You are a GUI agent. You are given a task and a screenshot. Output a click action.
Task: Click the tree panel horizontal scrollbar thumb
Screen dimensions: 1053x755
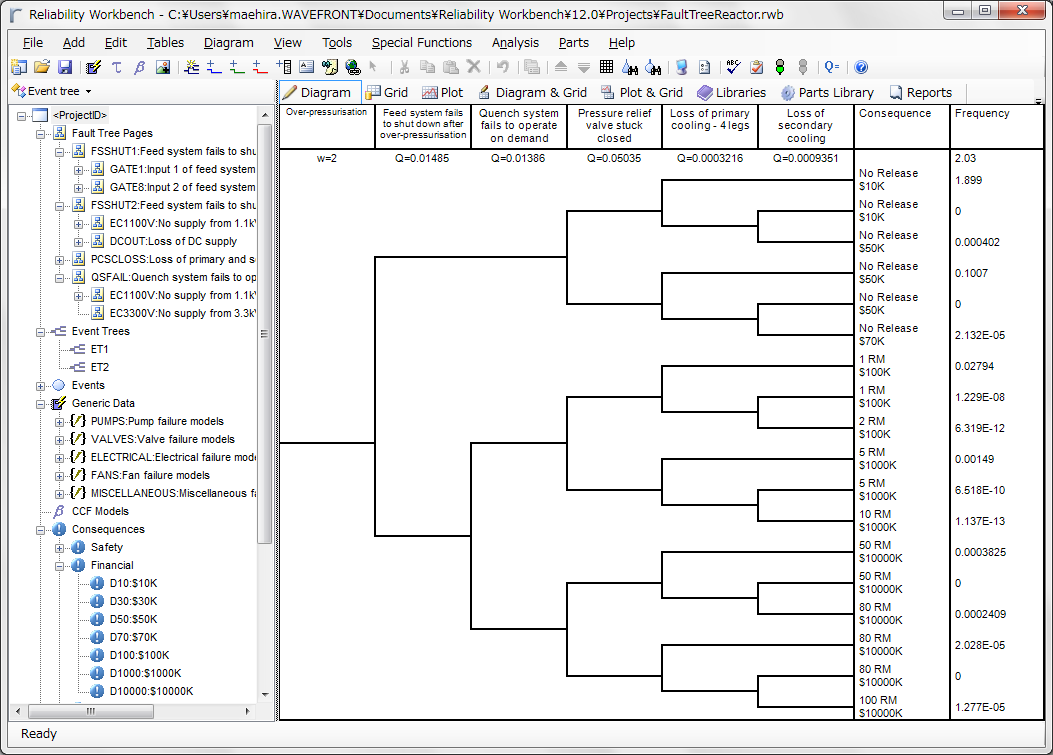tap(91, 711)
